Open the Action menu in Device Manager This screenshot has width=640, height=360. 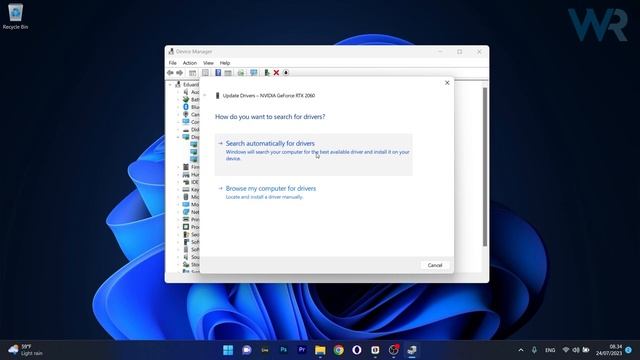click(189, 63)
